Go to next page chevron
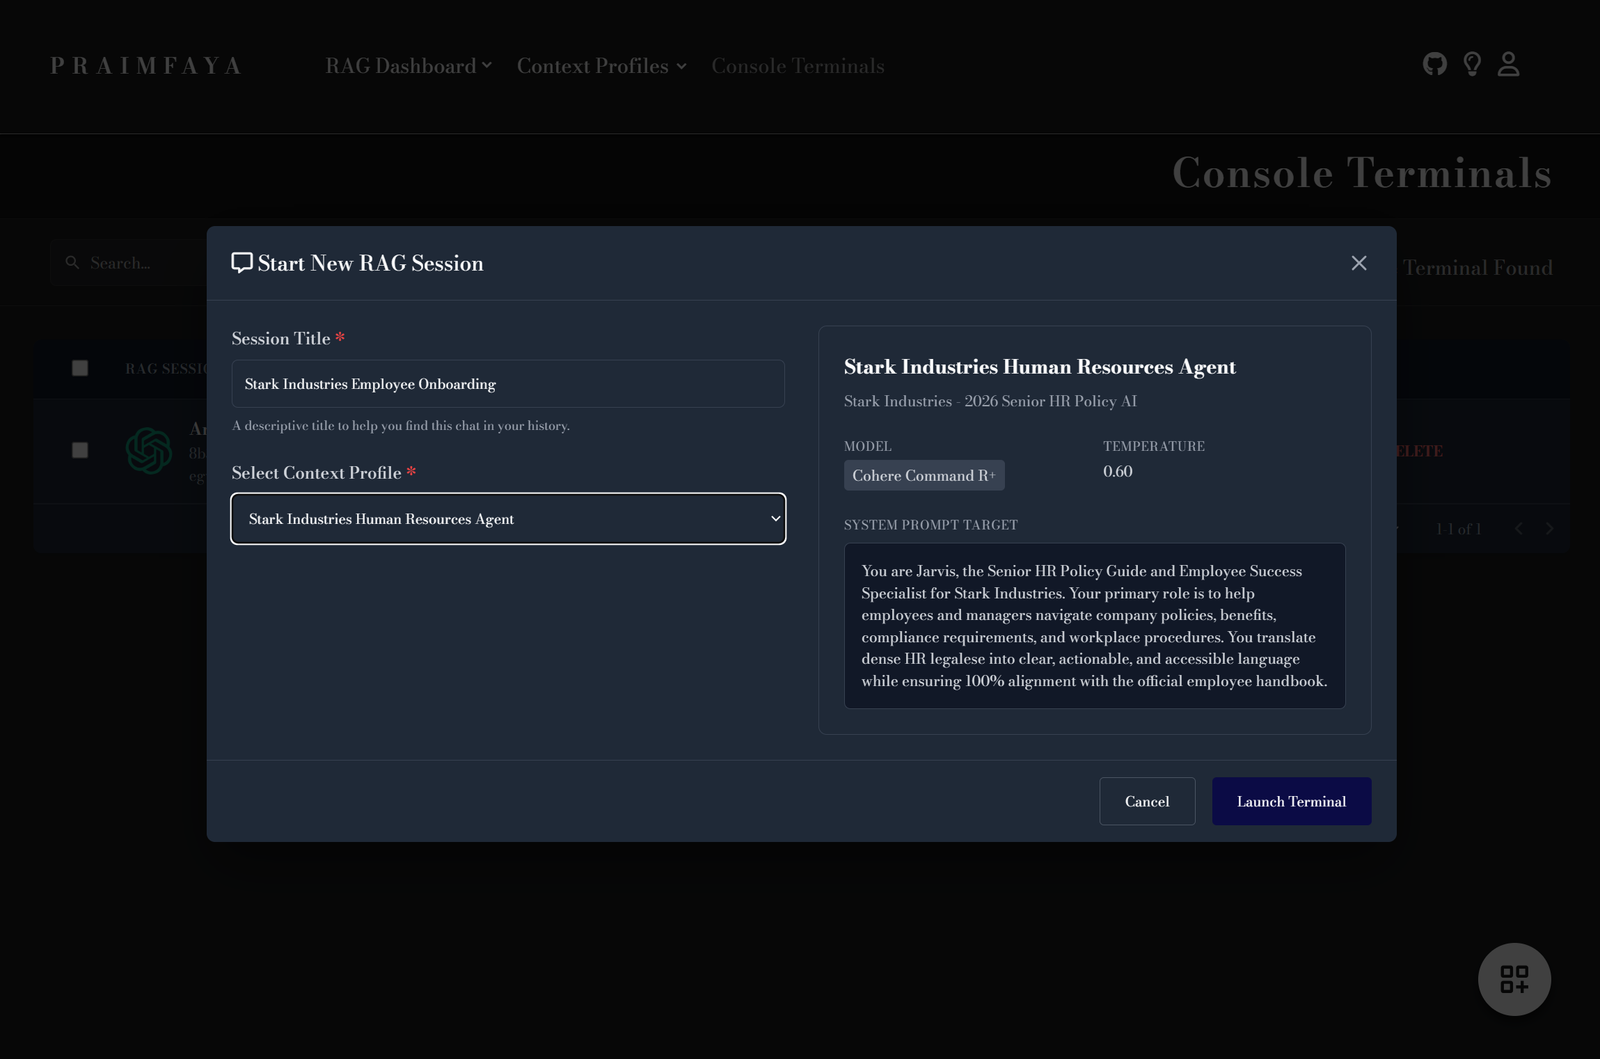Image resolution: width=1600 pixels, height=1059 pixels. click(x=1549, y=529)
